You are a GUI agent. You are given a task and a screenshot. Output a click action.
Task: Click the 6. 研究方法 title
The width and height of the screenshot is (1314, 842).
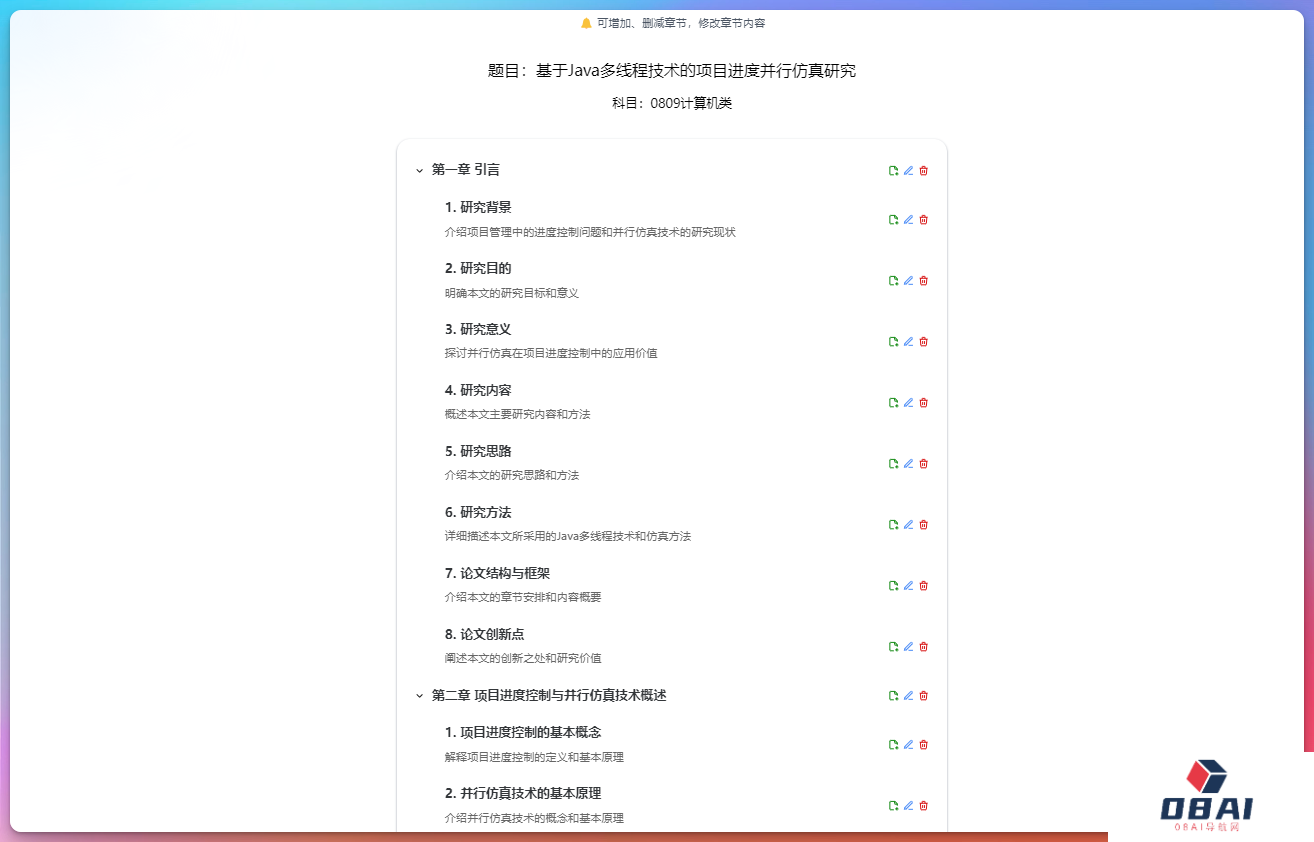click(x=478, y=512)
